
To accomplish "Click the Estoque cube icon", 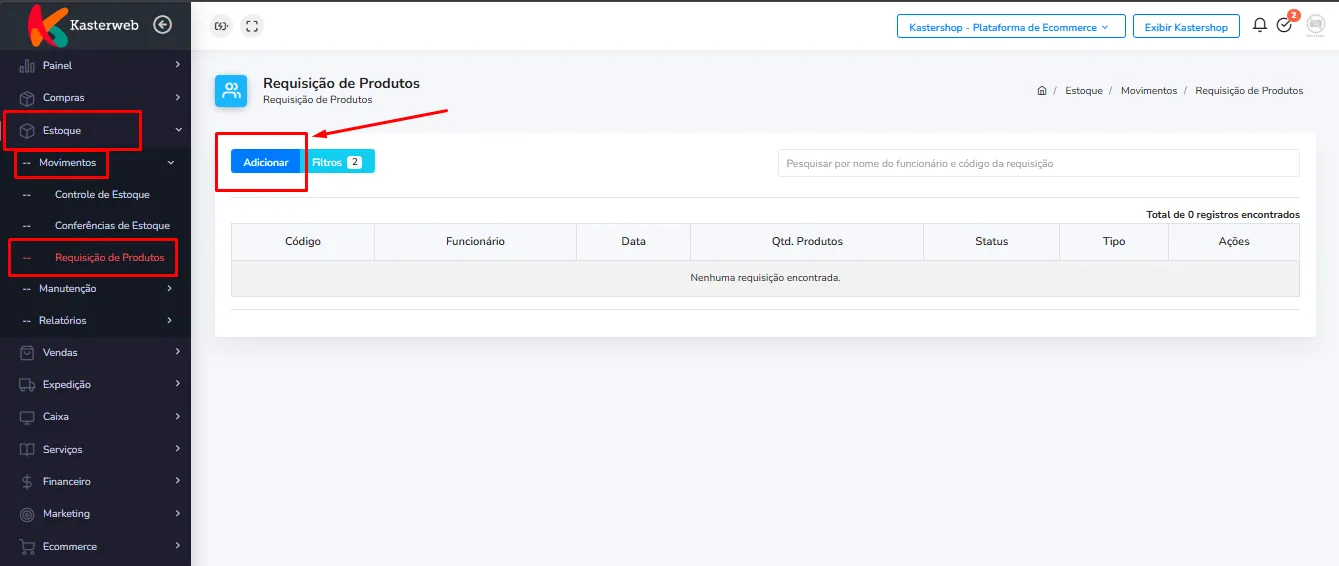I will click(x=27, y=130).
